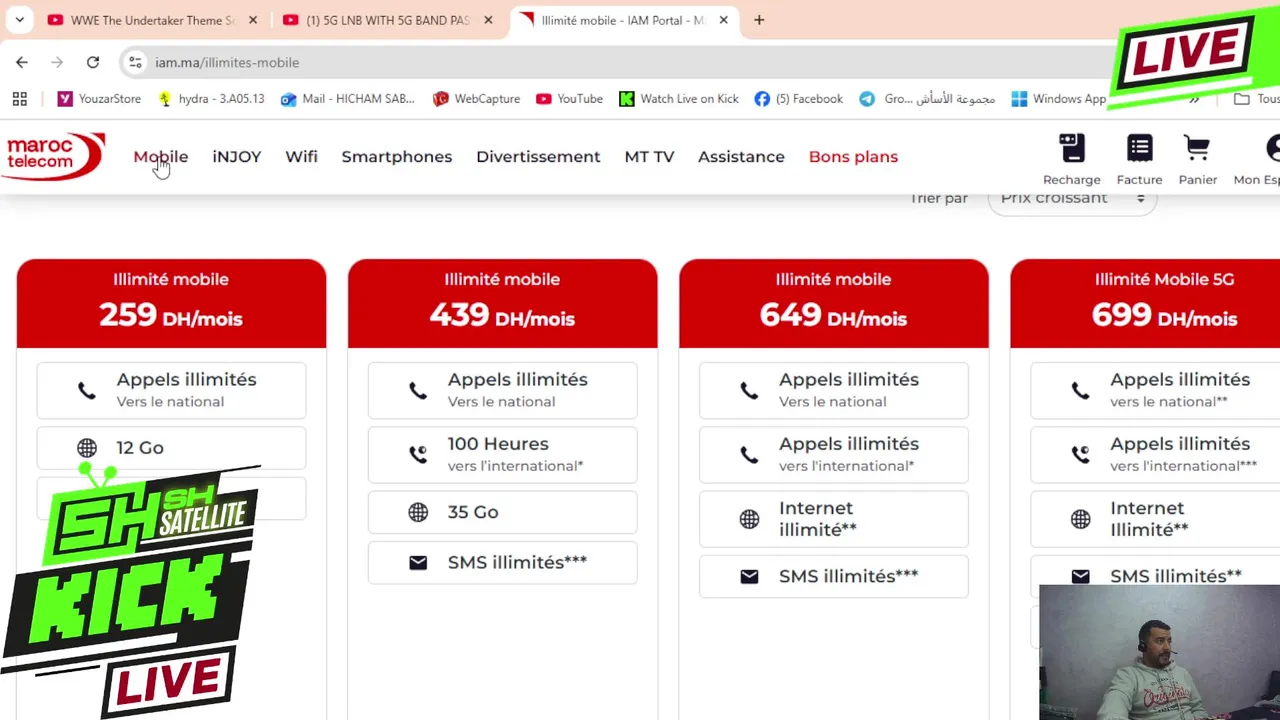
Task: Open the Chrome tab search dropdown arrow
Action: click(19, 20)
